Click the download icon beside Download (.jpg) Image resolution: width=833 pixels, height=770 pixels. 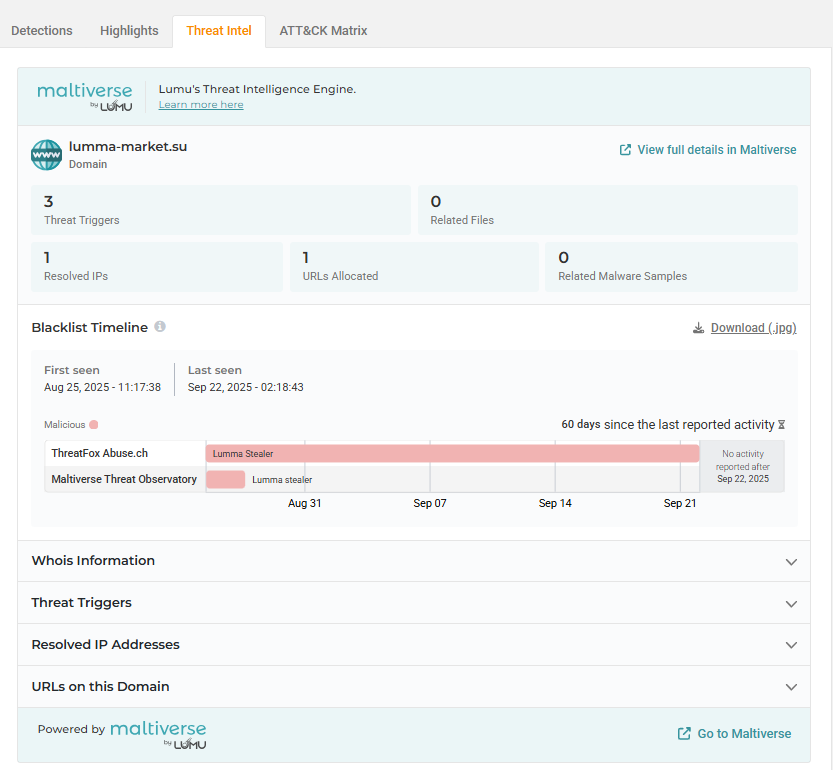coord(698,328)
